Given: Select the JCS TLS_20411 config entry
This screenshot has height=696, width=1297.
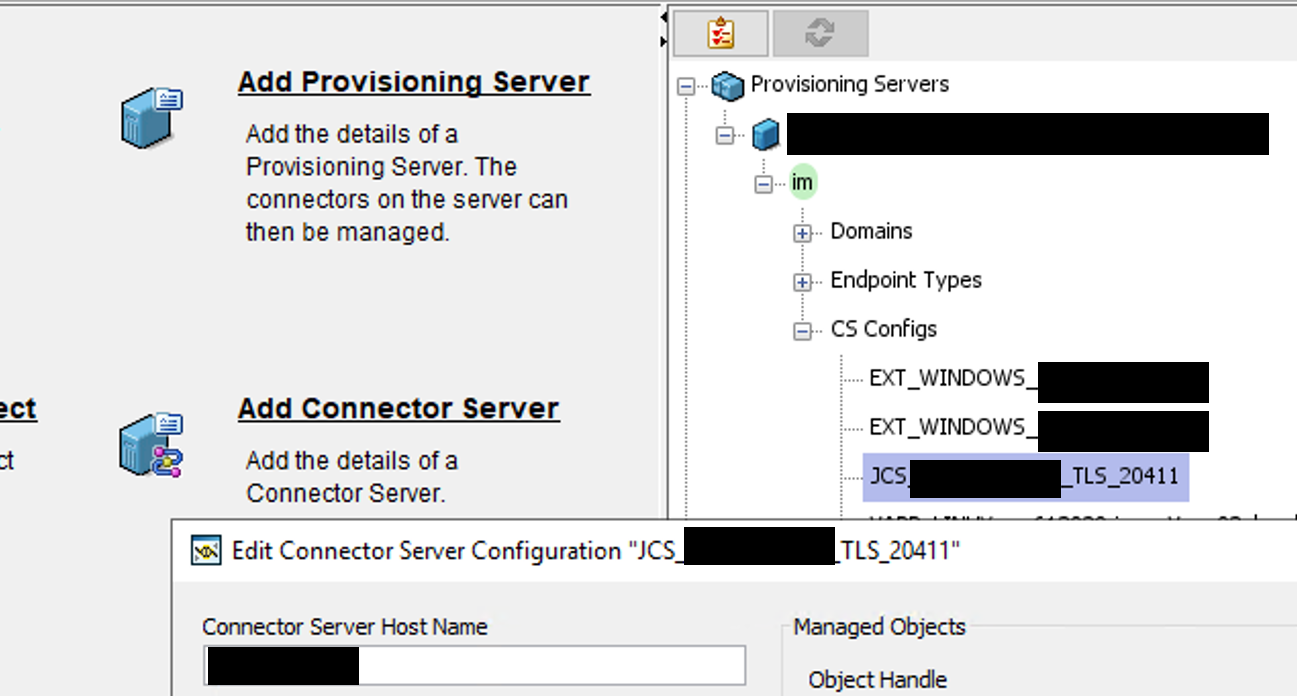Looking at the screenshot, I should (1025, 476).
